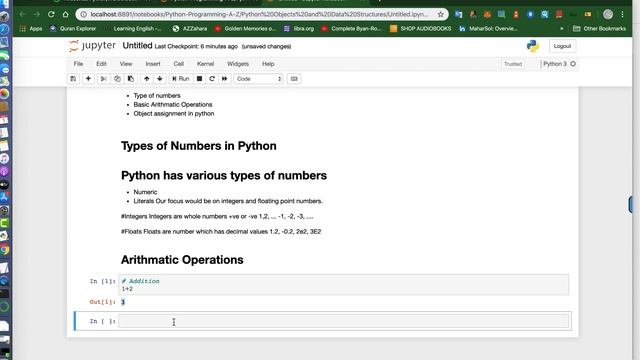
Task: Open the SHOP AUDIOBOOKS bookmark
Action: click(420, 29)
